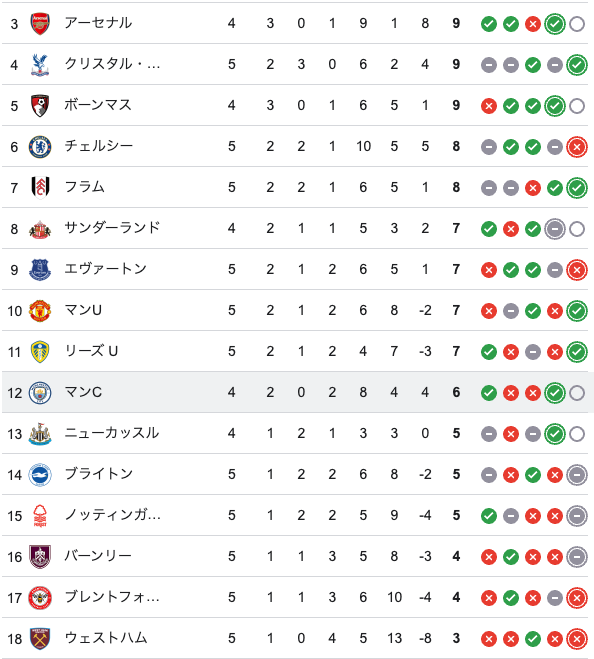Click Arsenal's empty upcoming-match circle
Screen dimensions: 594x659
click(577, 24)
